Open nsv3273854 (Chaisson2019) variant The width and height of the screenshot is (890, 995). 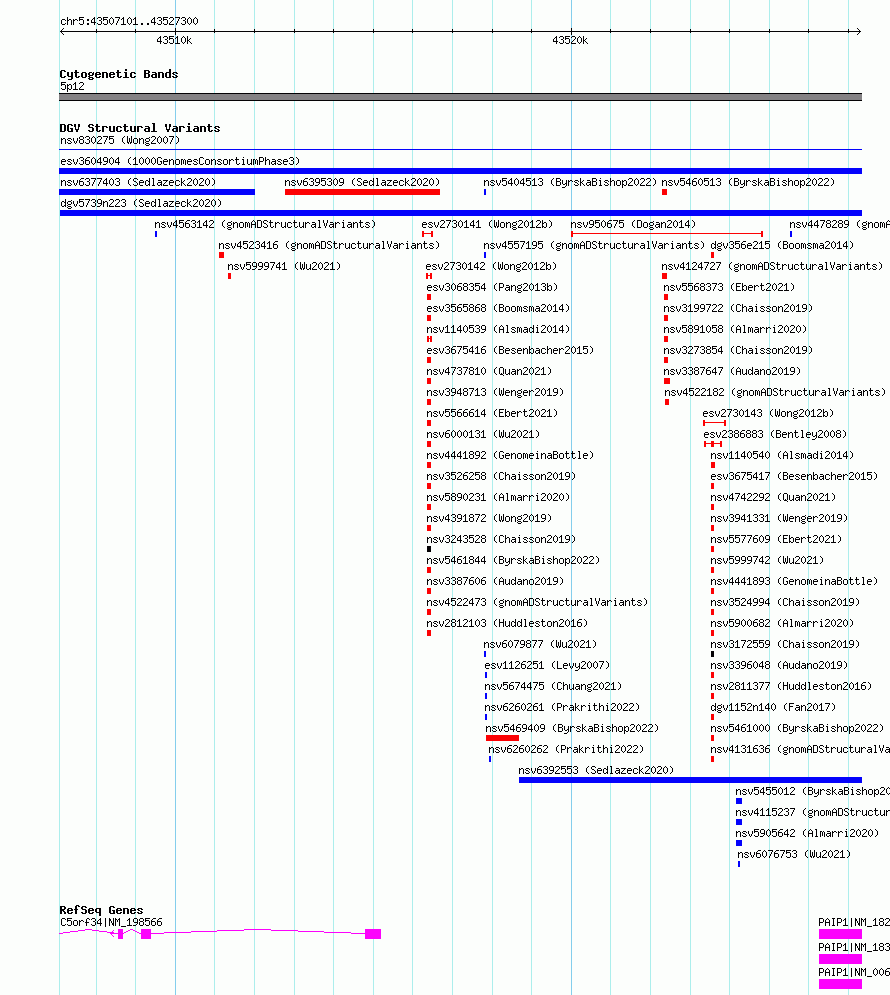pyautogui.click(x=738, y=350)
